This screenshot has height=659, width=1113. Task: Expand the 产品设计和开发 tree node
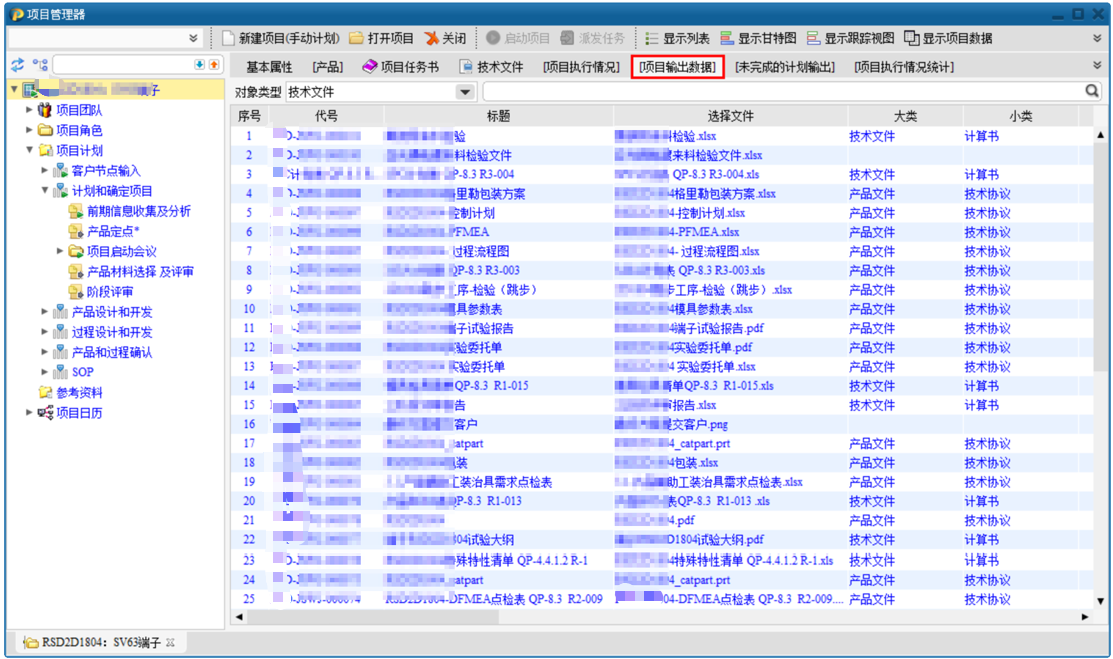click(x=45, y=312)
